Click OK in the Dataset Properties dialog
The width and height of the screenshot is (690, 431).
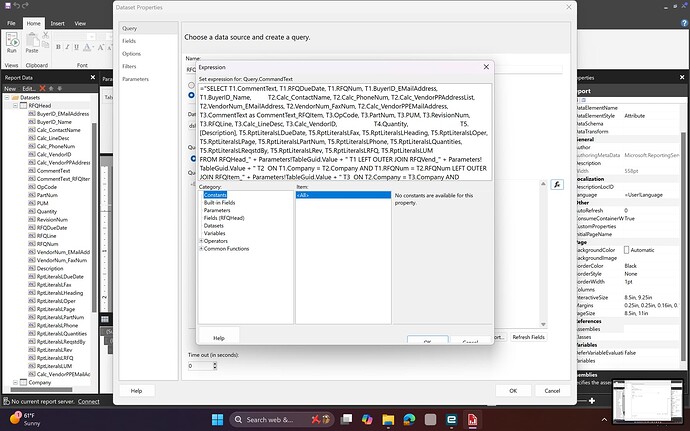513,390
